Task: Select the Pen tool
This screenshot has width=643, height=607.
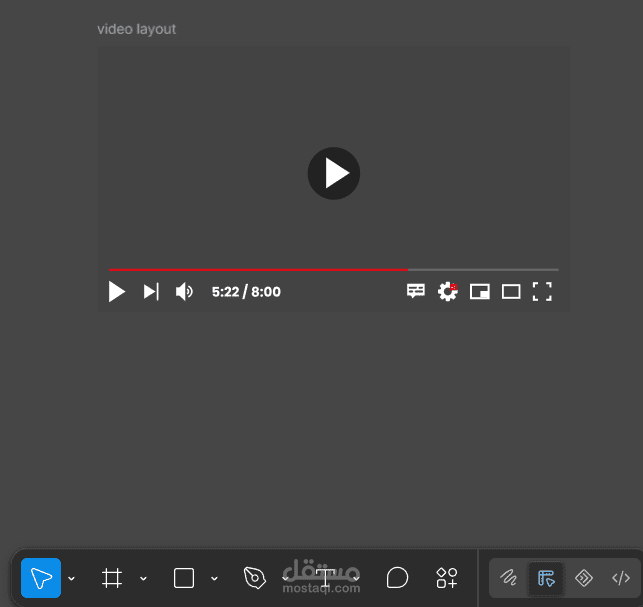Action: [x=254, y=577]
